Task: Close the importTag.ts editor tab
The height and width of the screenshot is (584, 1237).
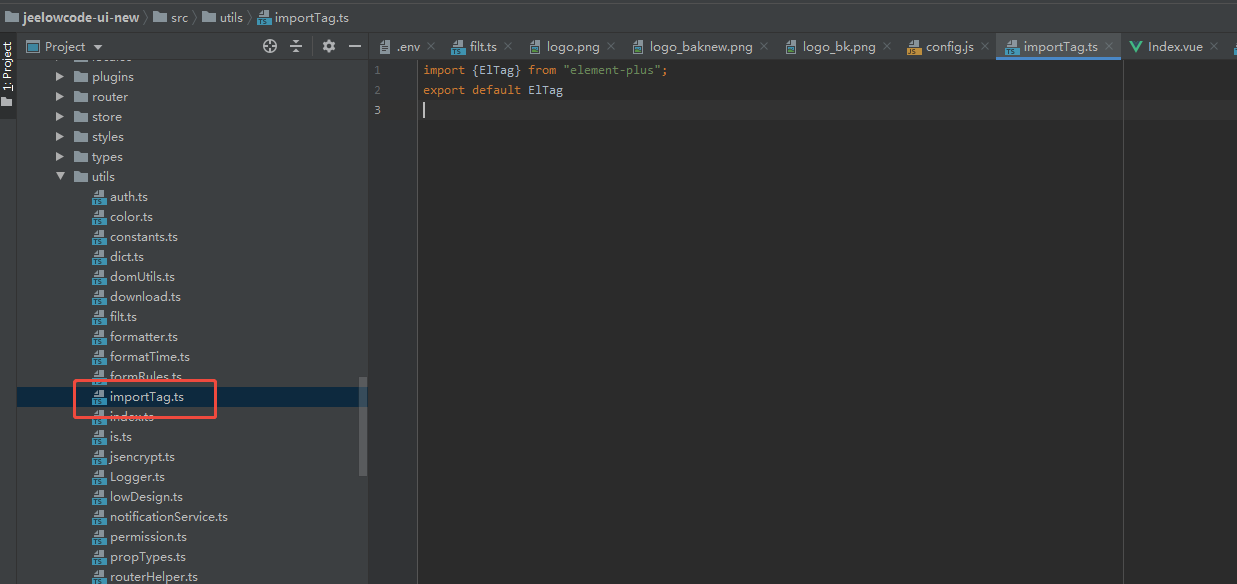Action: click(1109, 47)
